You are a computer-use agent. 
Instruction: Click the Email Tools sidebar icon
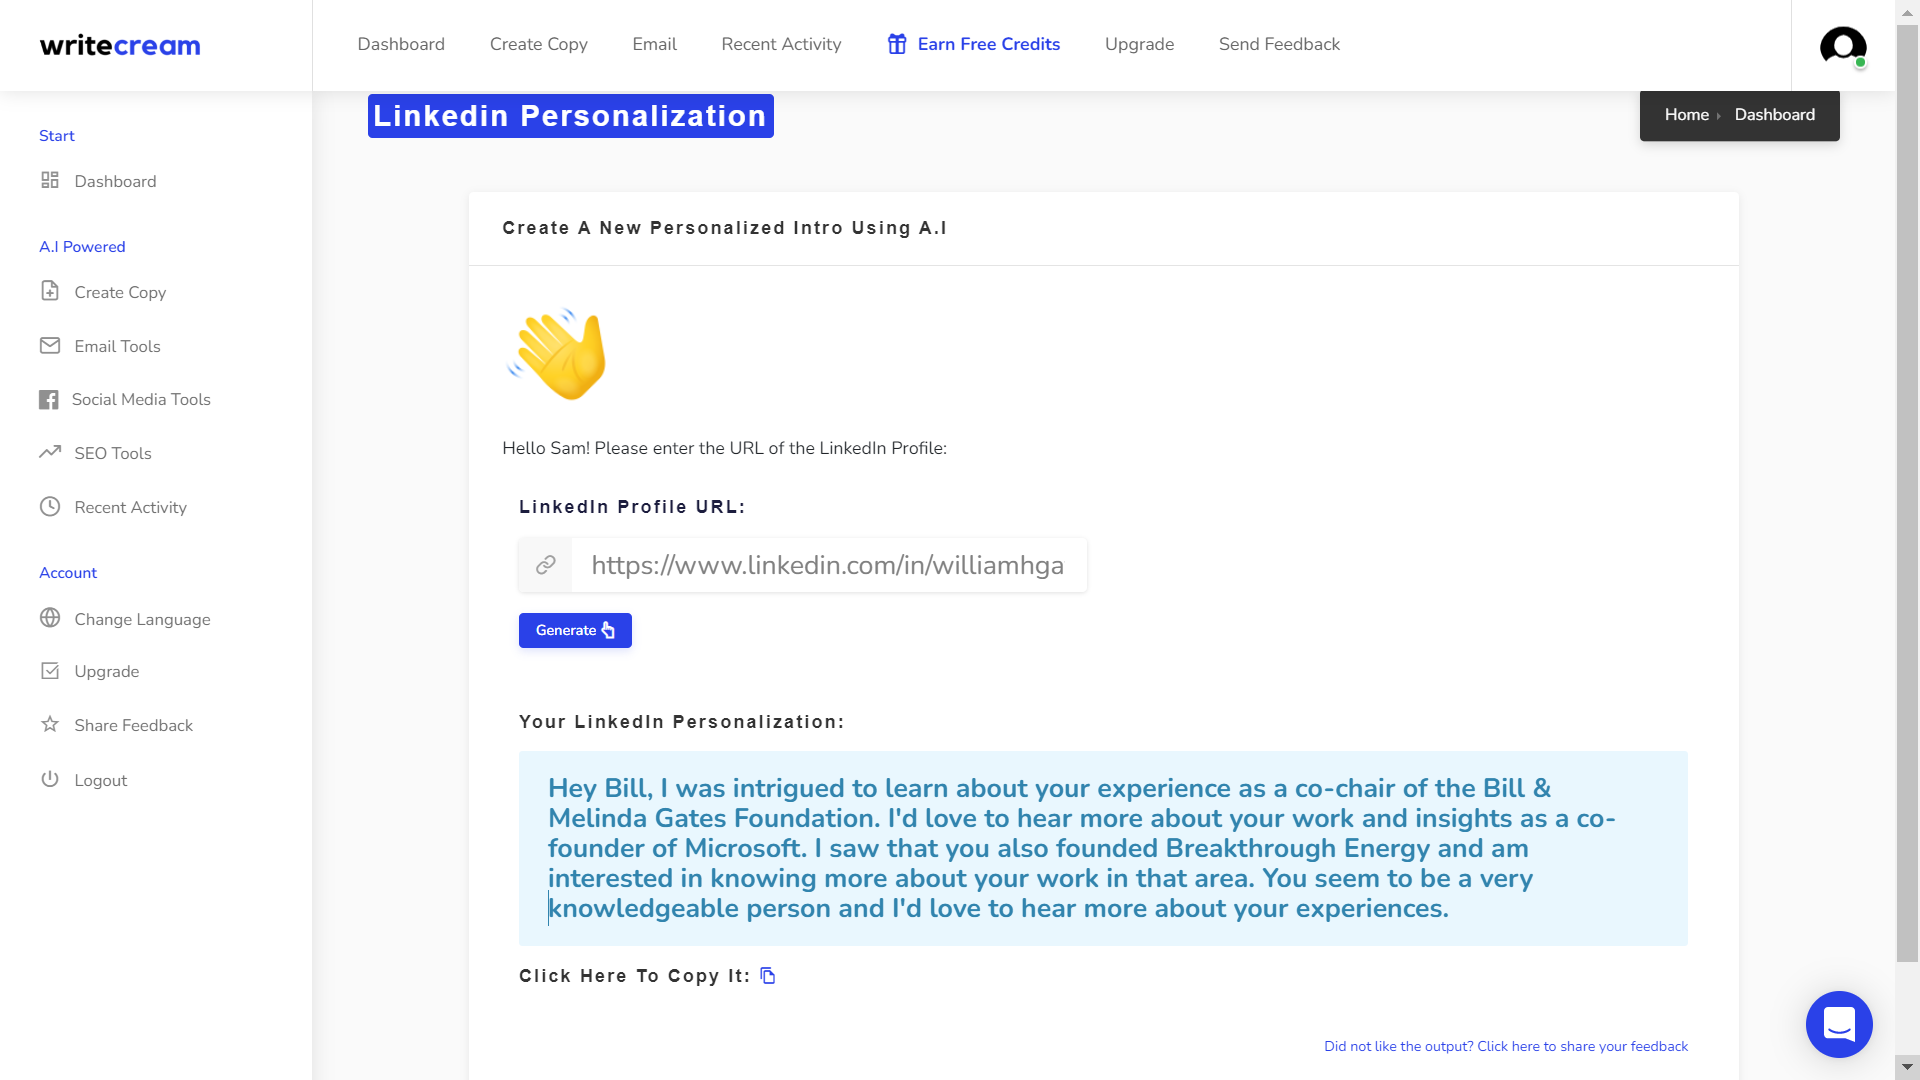pyautogui.click(x=49, y=345)
